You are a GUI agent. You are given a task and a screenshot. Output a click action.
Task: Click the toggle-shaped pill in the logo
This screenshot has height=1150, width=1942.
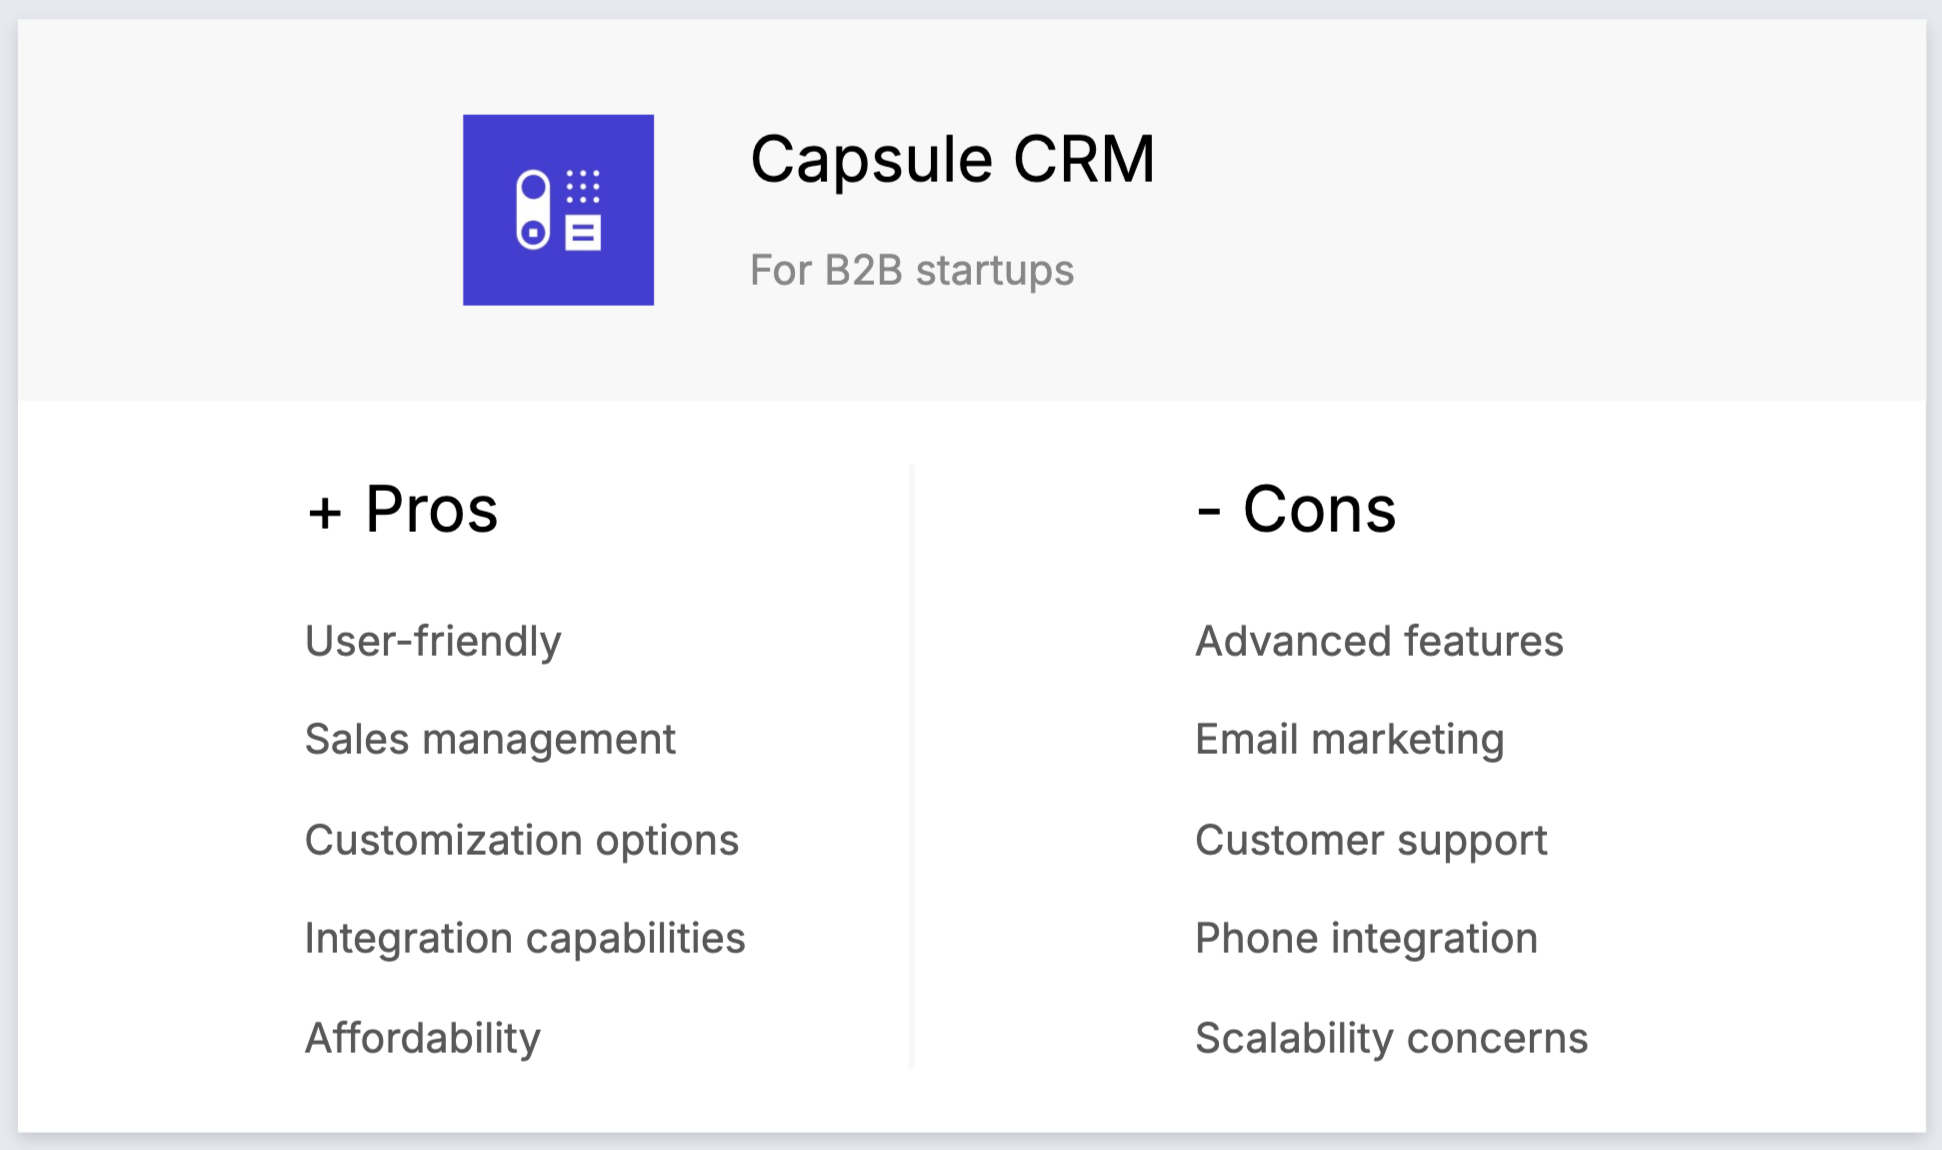coord(533,209)
